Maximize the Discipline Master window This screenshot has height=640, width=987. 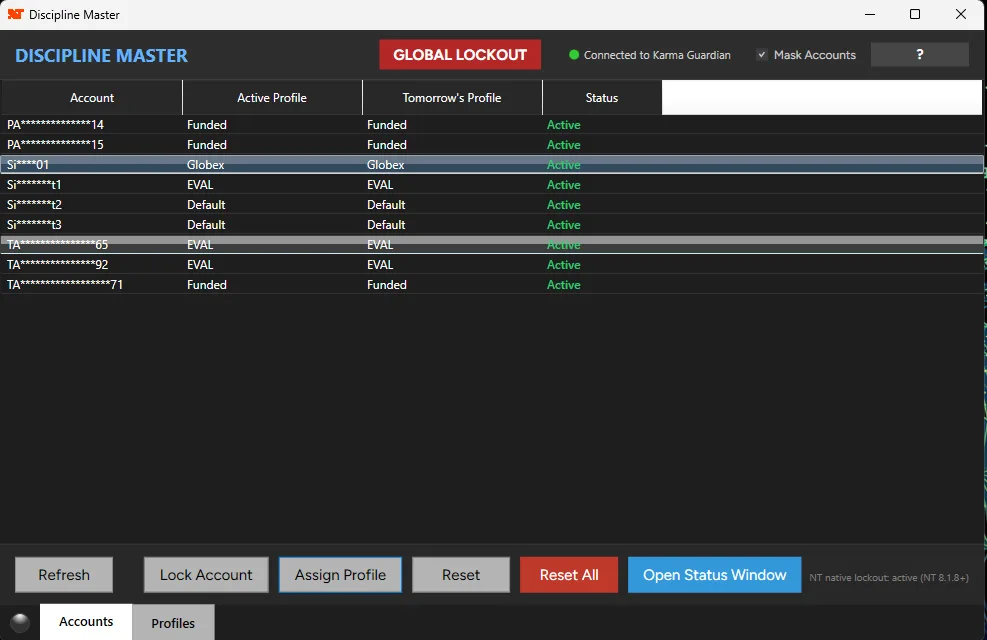(915, 14)
